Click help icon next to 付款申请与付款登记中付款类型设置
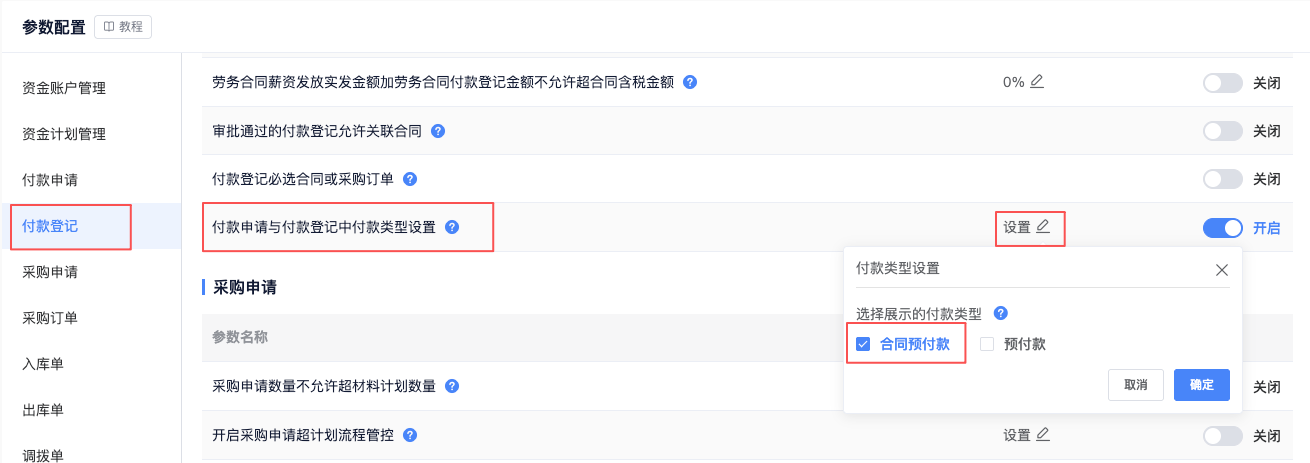1310x463 pixels. point(452,227)
